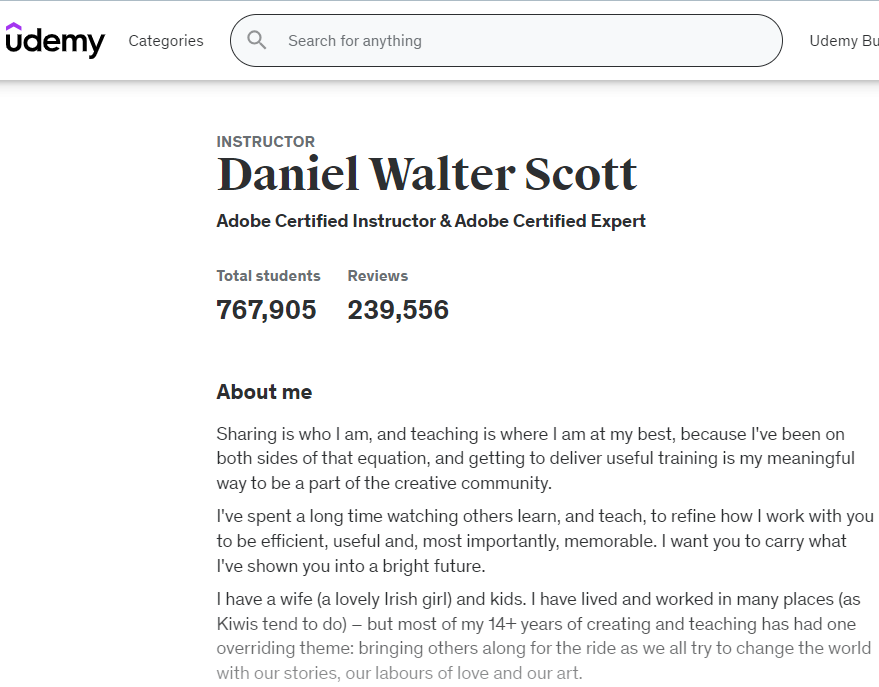Select the 767,905 student count
This screenshot has height=687, width=879.
coord(266,310)
